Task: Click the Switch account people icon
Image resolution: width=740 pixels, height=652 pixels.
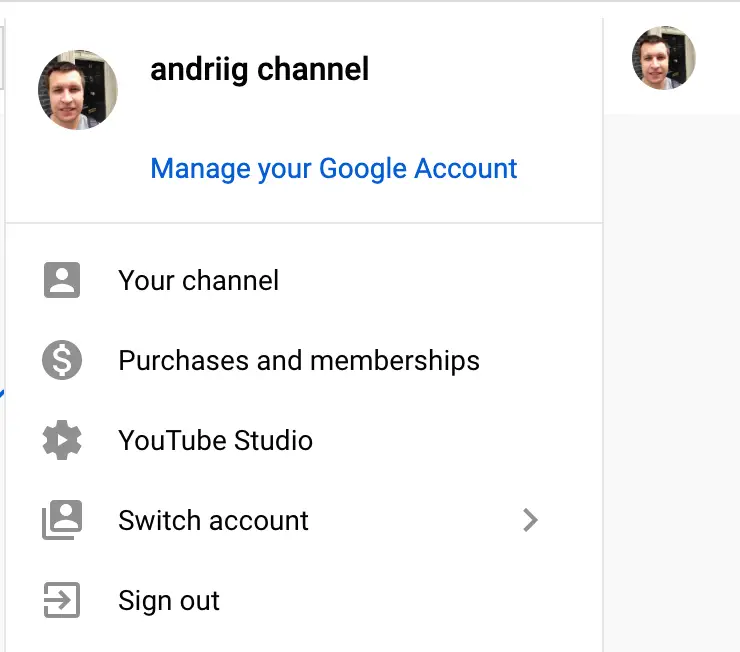Action: point(62,520)
